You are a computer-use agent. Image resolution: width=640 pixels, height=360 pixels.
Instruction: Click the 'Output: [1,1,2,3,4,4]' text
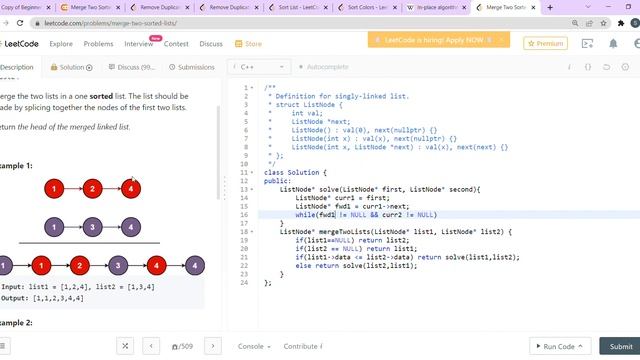tap(42, 298)
